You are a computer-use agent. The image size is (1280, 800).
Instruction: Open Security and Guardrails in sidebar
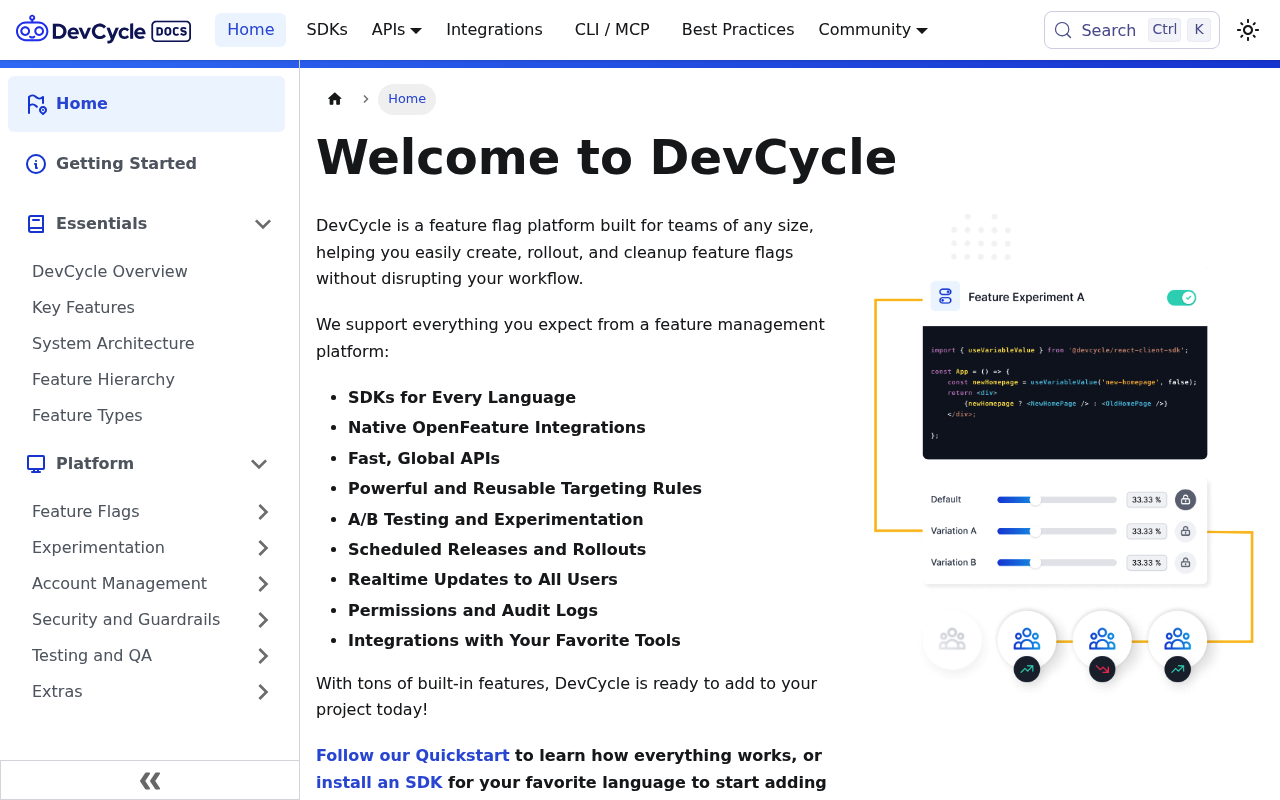pos(126,620)
